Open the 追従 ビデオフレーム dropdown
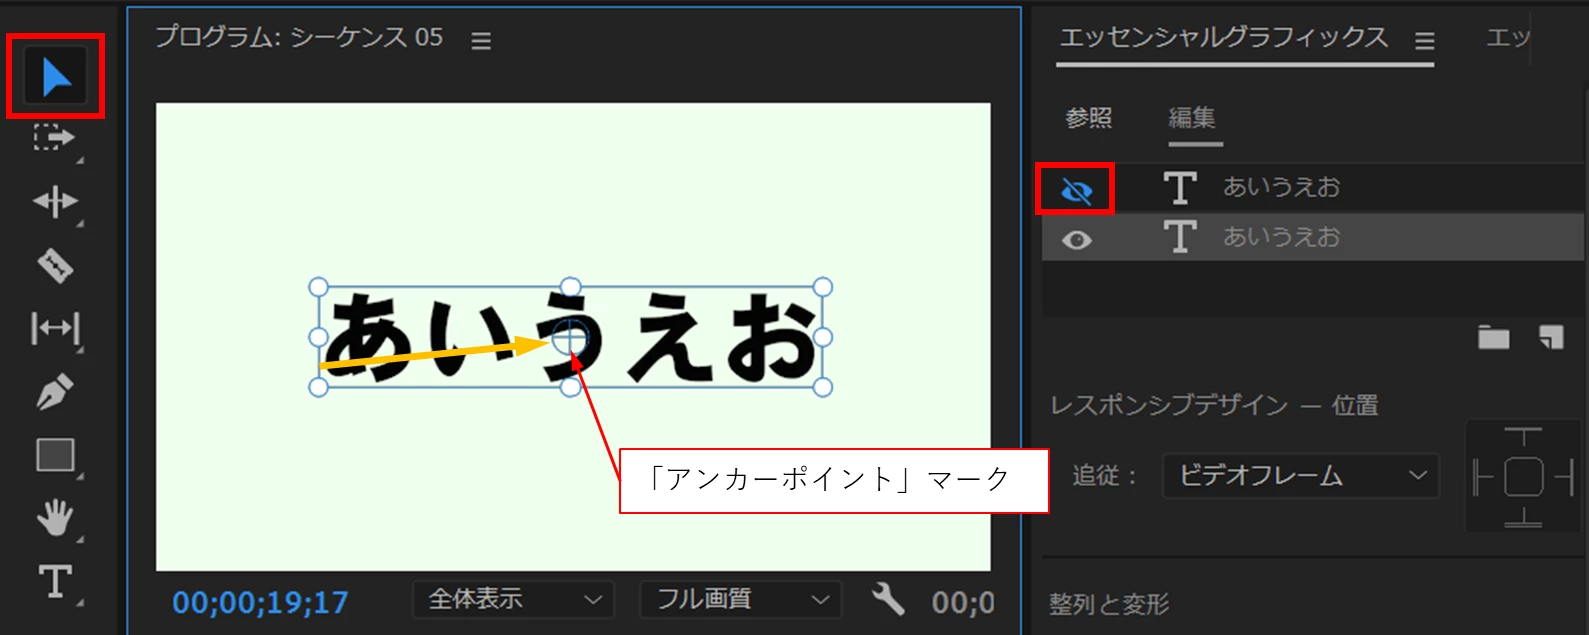 point(1300,476)
